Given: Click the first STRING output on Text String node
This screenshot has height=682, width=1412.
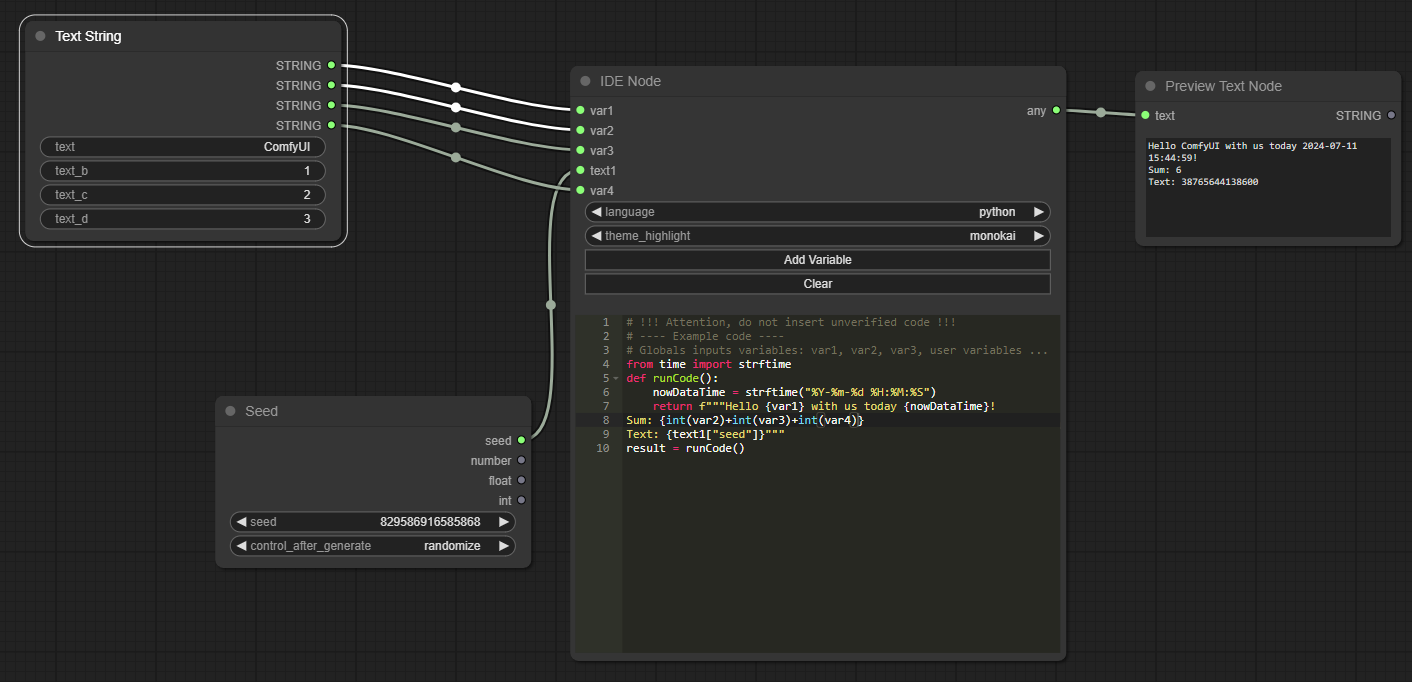Looking at the screenshot, I should 331,65.
